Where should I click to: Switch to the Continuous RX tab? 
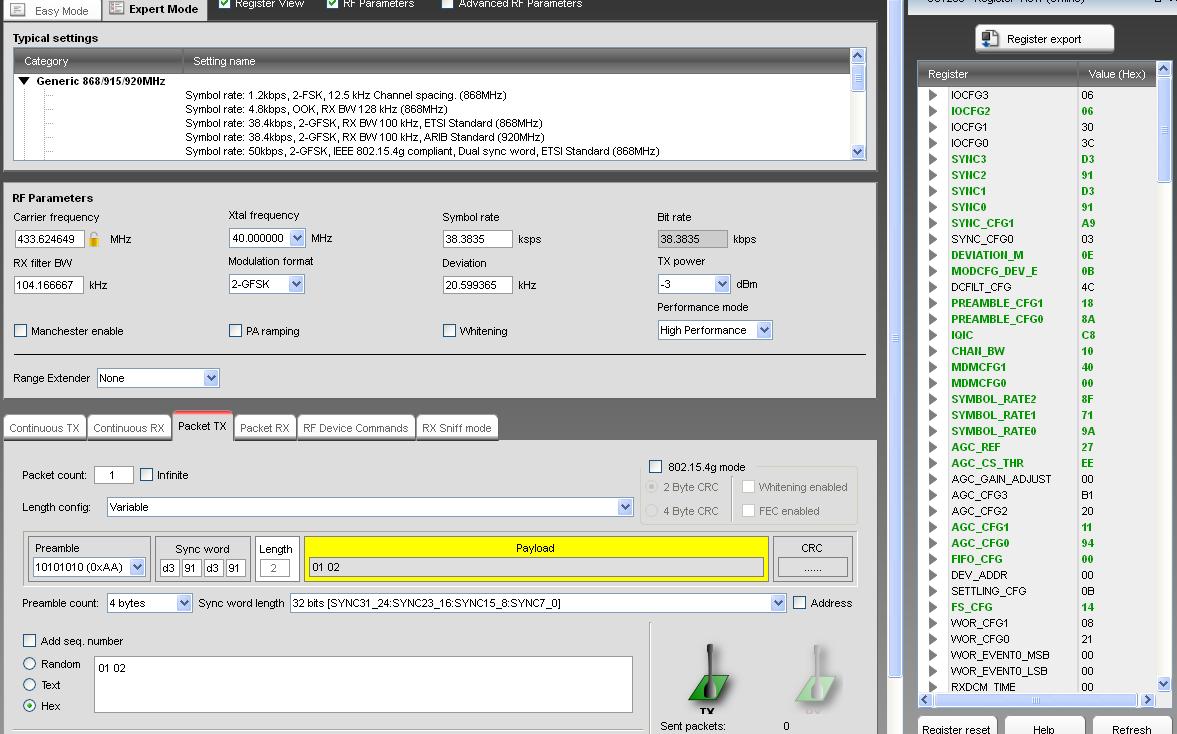point(129,428)
